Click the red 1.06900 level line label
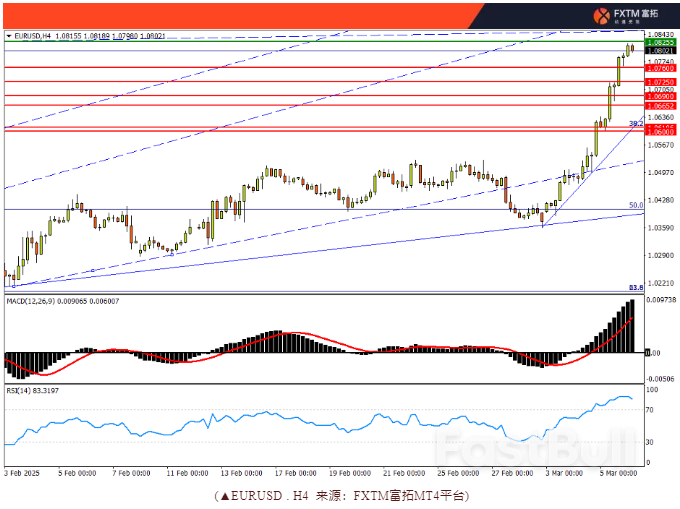This screenshot has width=680, height=509. point(659,96)
